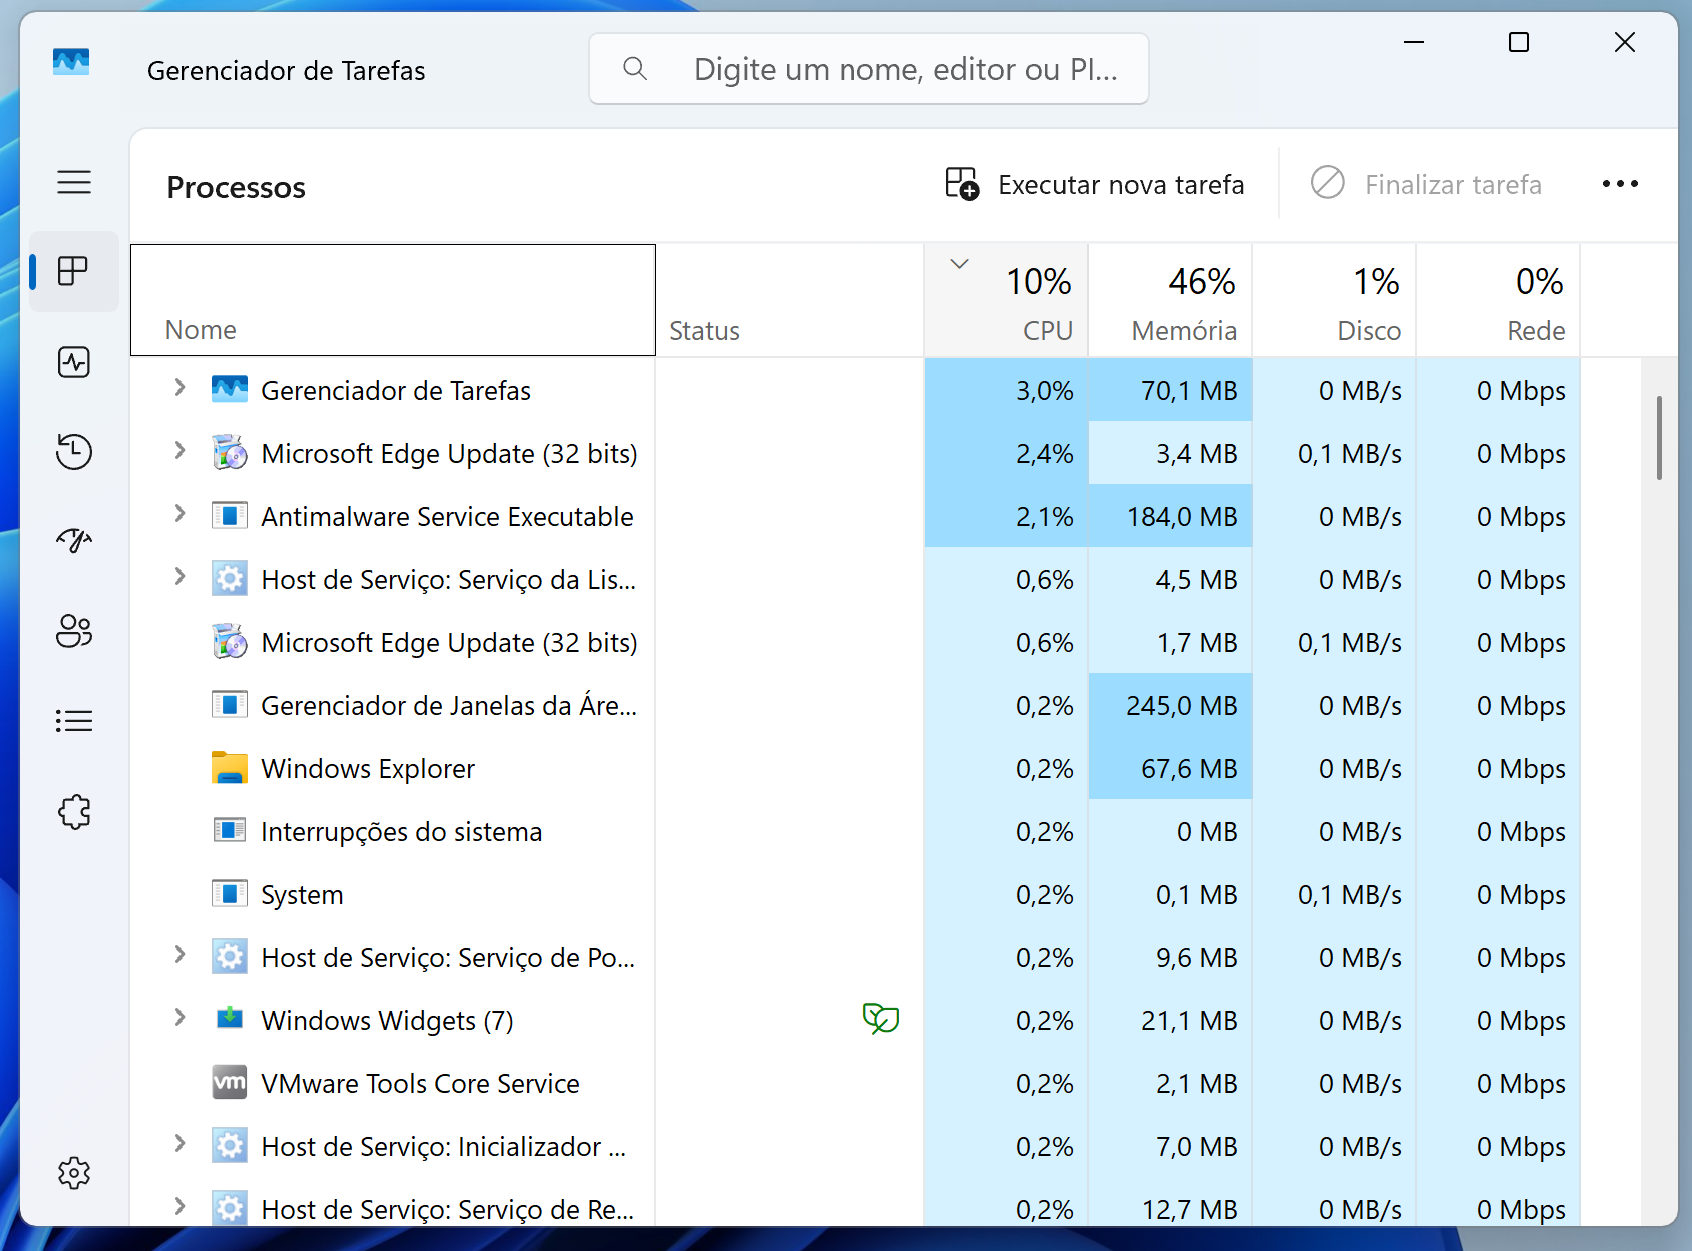The width and height of the screenshot is (1692, 1251).
Task: Open the Services puzzle-piece sidebar icon
Action: point(74,811)
